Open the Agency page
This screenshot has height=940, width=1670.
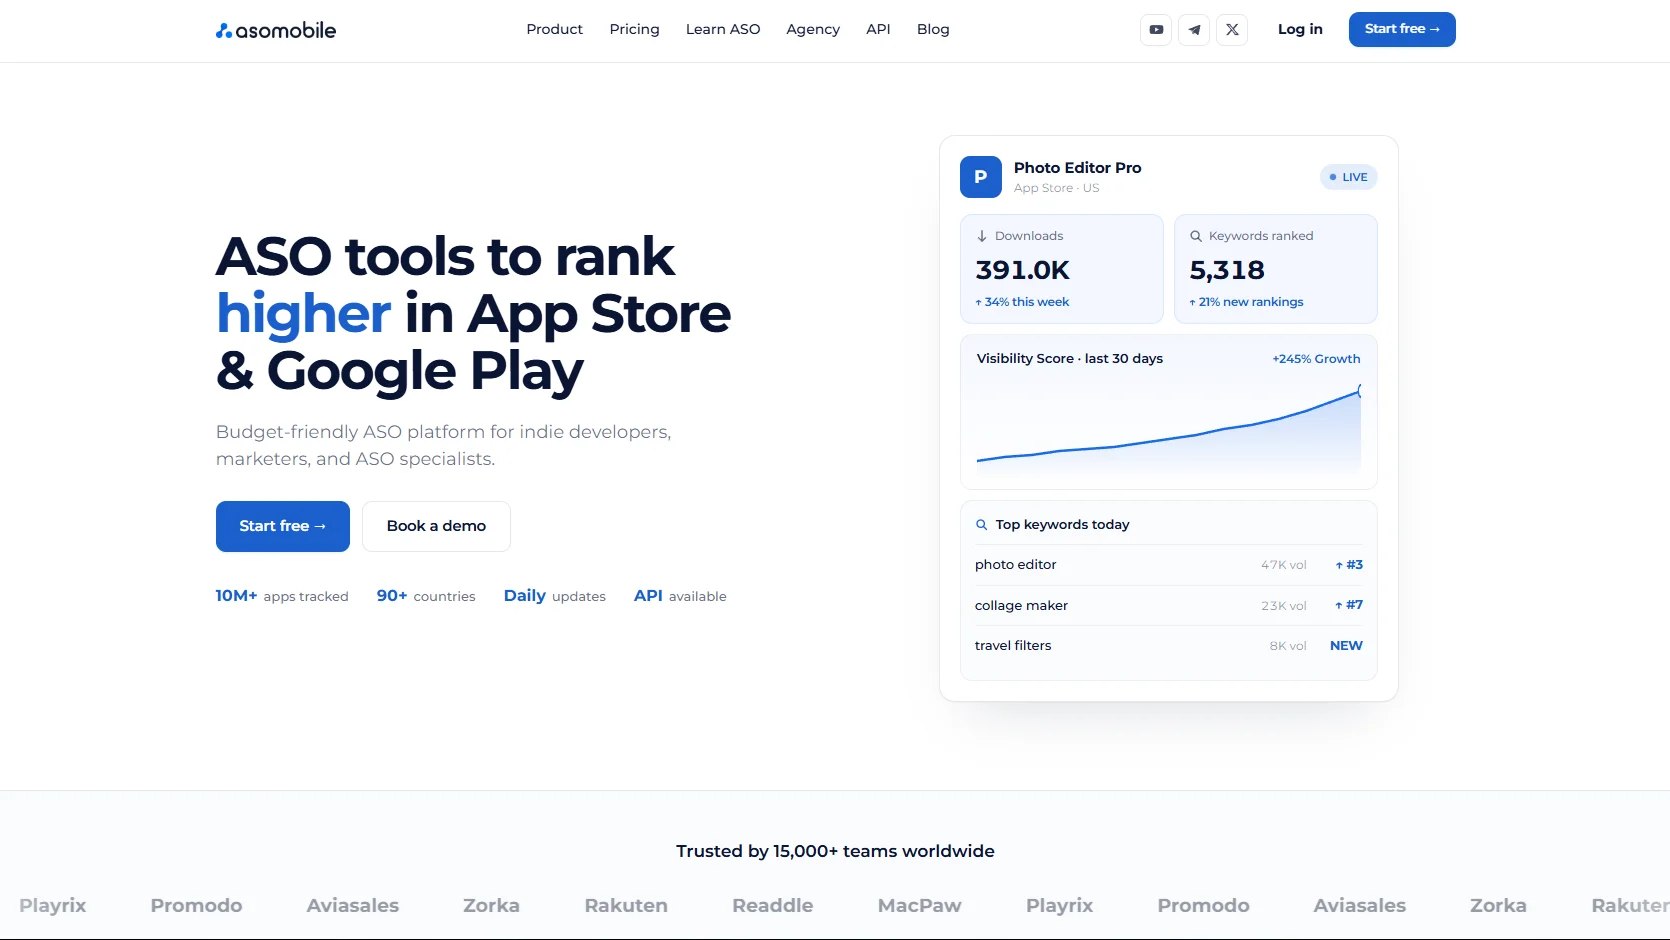coord(813,30)
